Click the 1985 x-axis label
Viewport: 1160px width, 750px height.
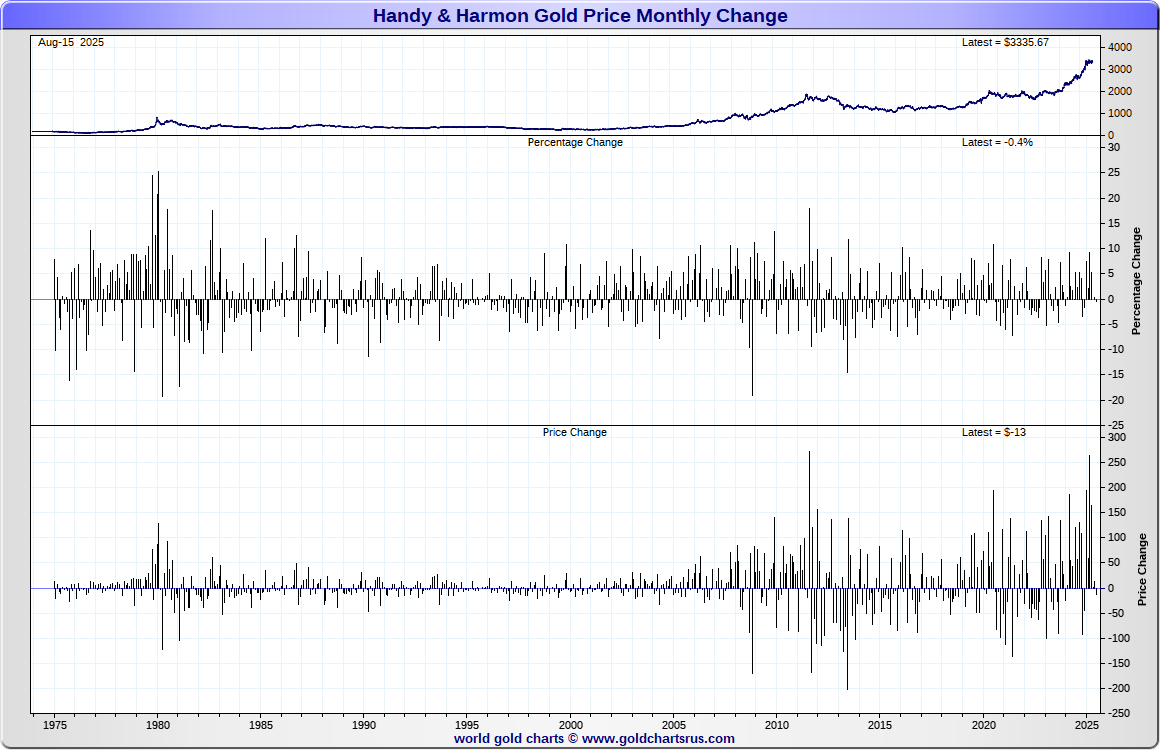point(260,725)
